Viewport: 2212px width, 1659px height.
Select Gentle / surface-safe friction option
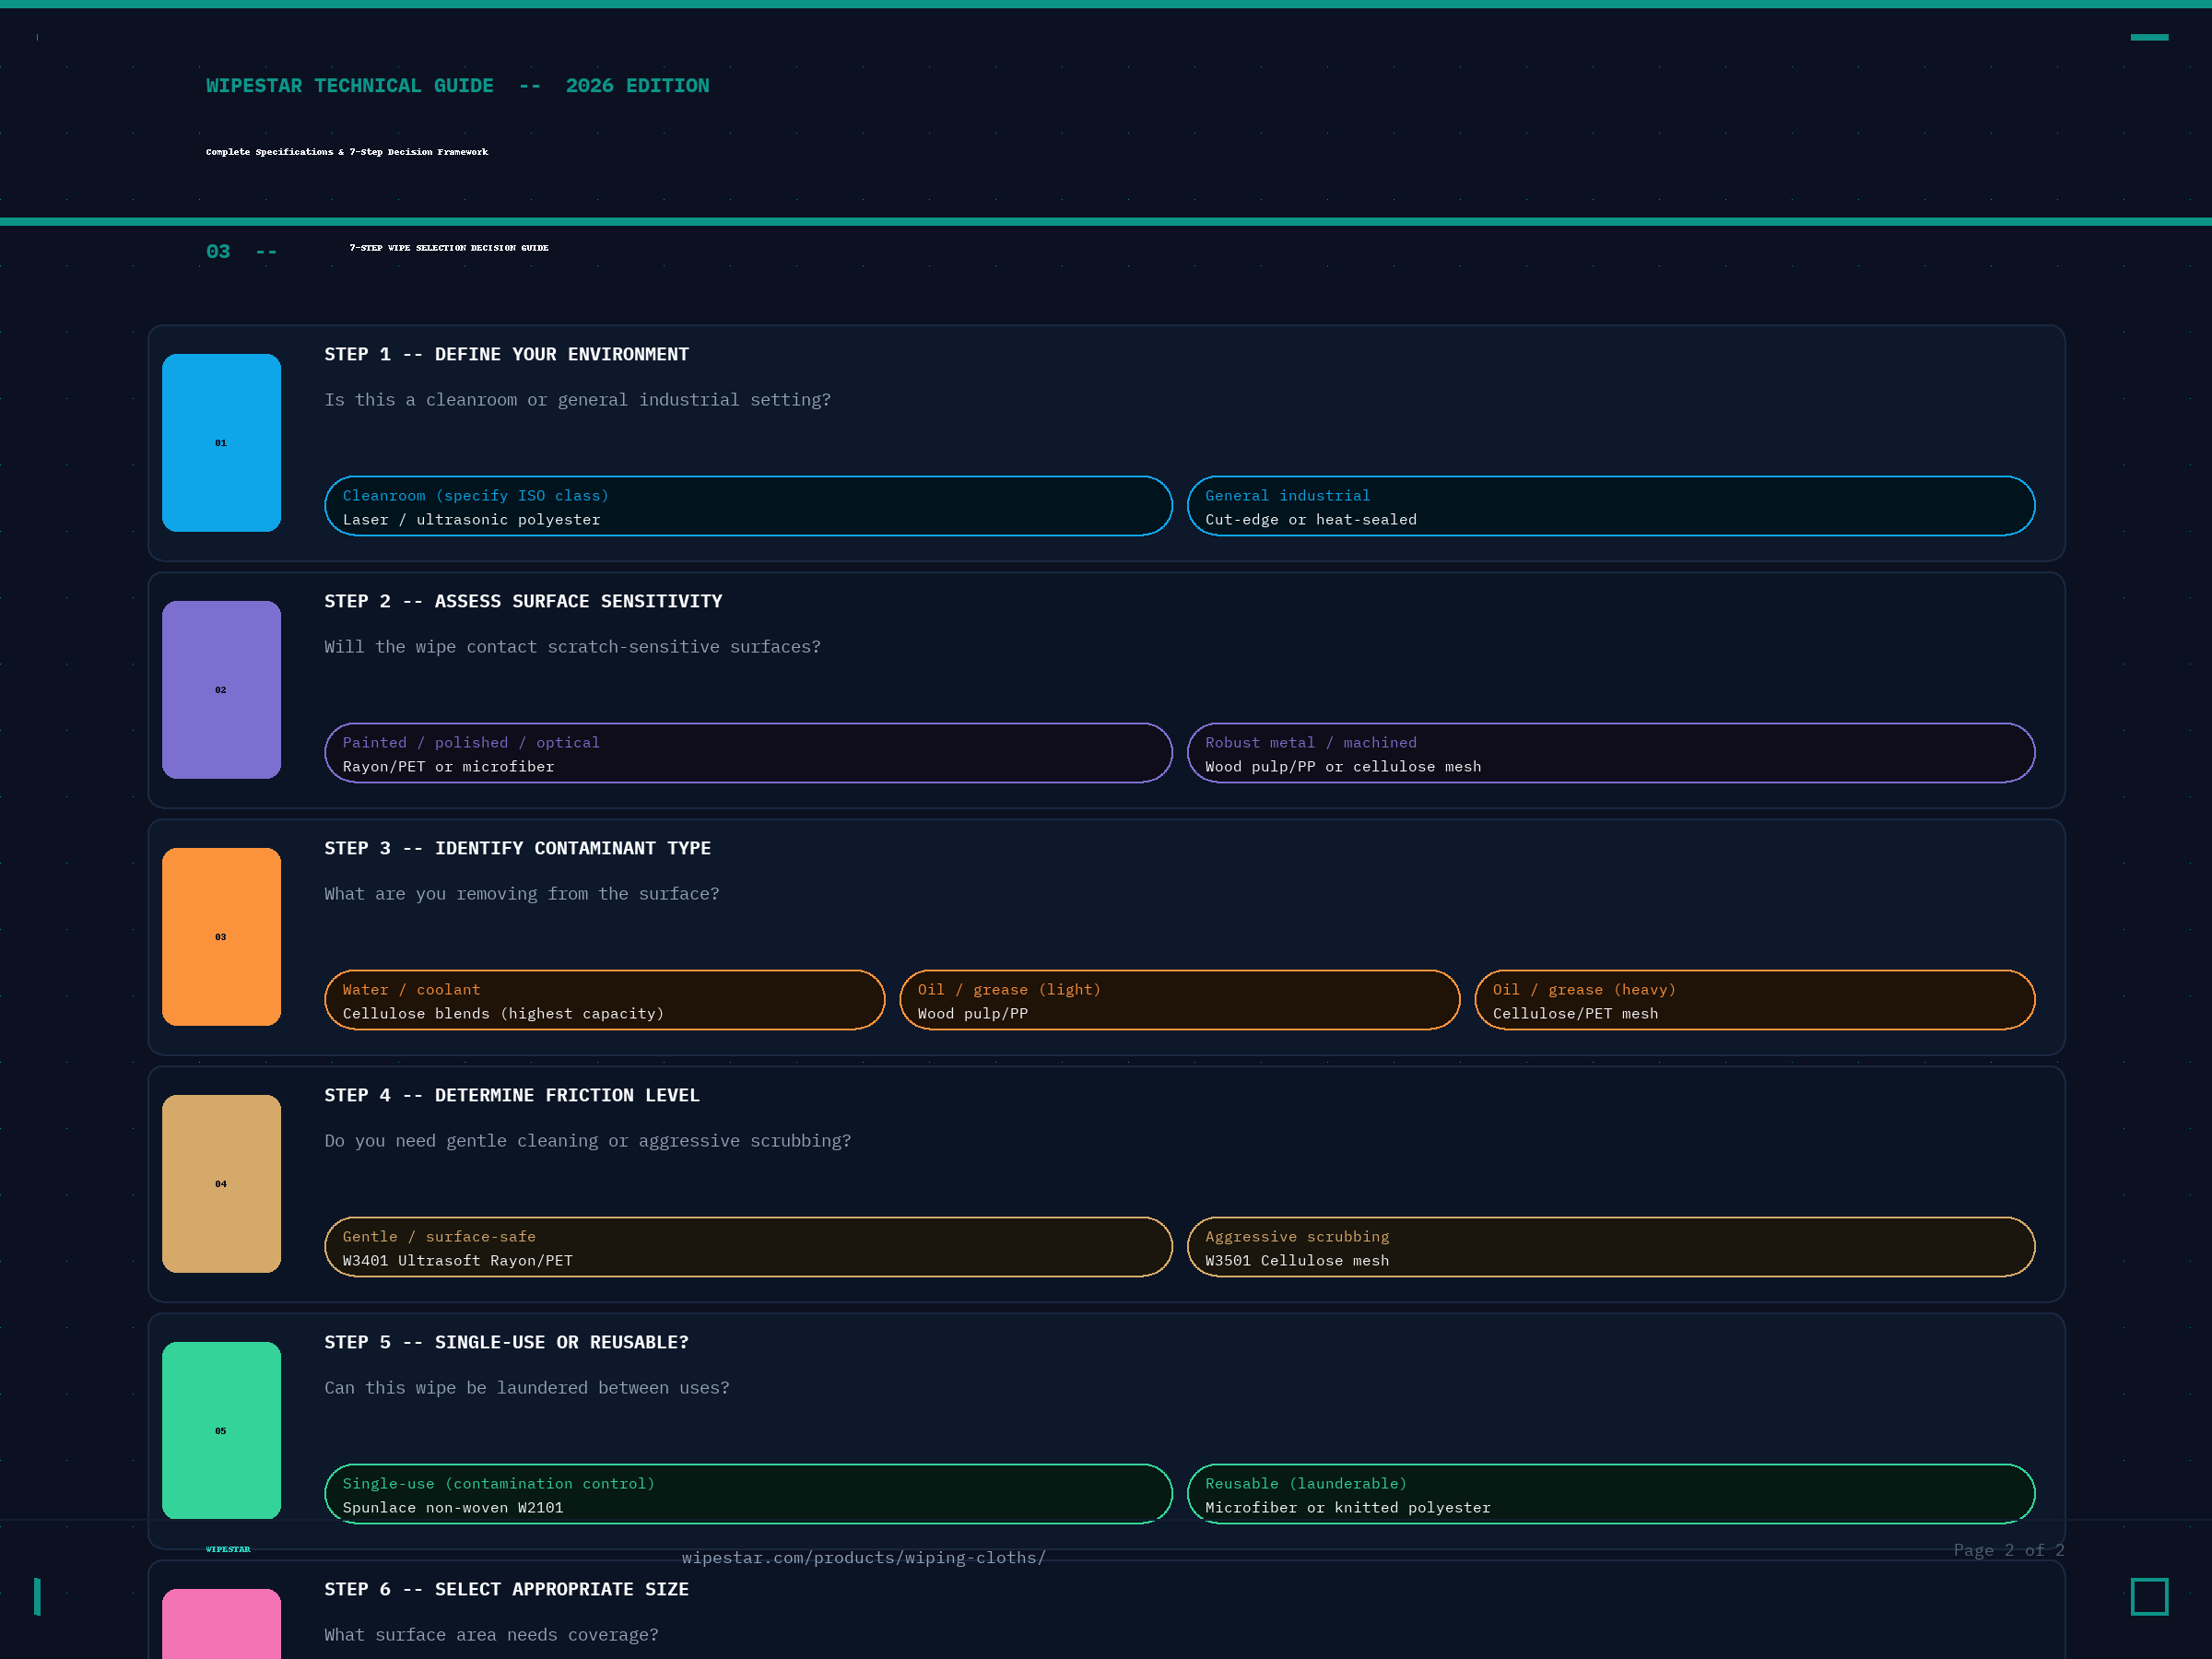coord(747,1247)
